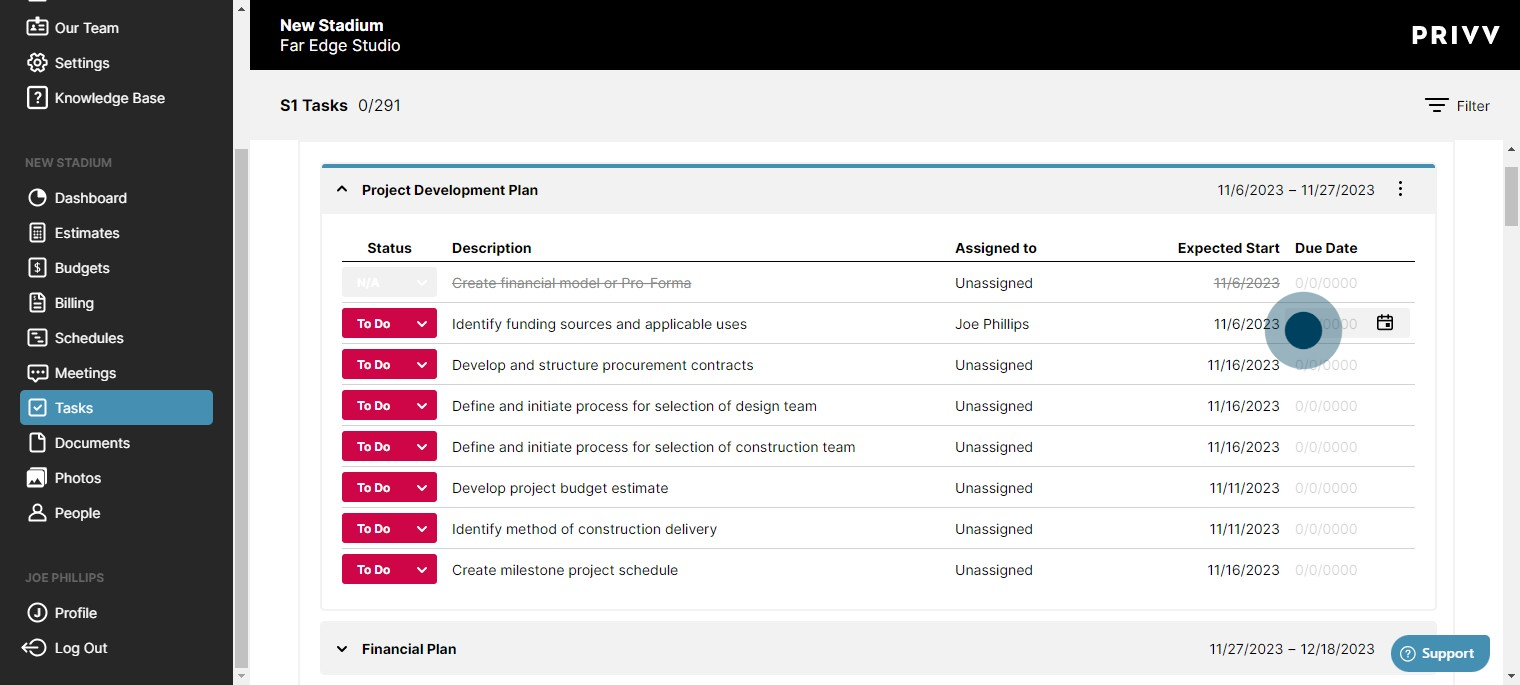Click the sidebar vertical scrollbar
The image size is (1520, 685).
pyautogui.click(x=240, y=408)
